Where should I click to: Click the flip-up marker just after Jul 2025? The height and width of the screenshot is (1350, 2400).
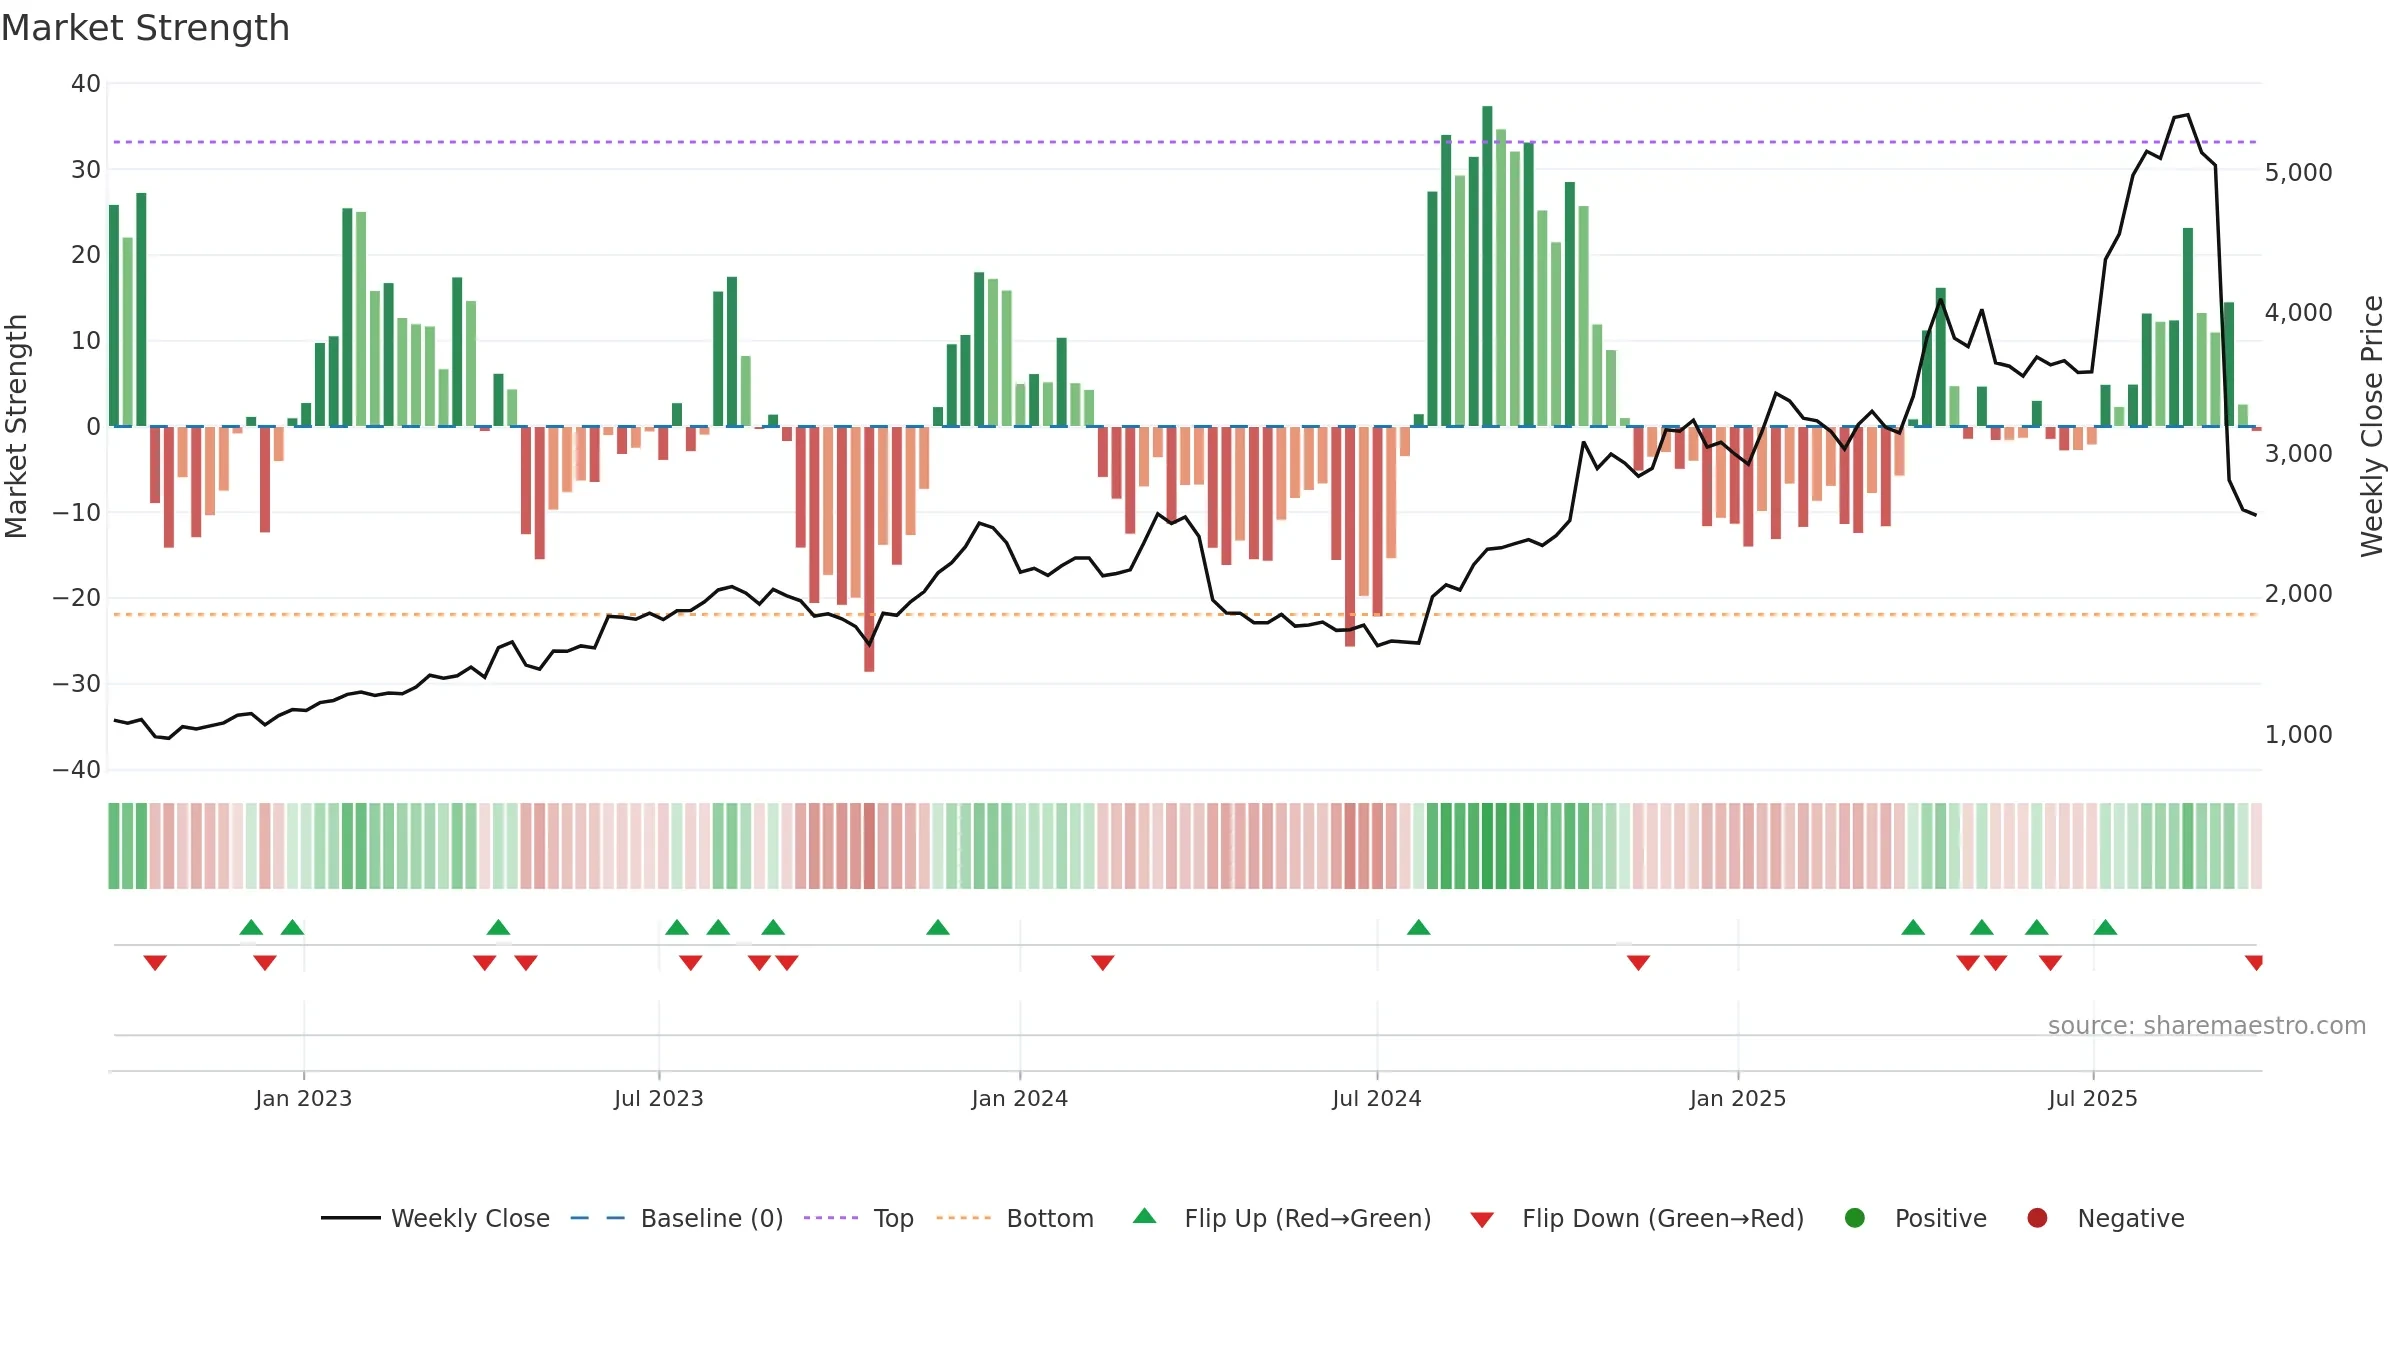coord(2105,927)
